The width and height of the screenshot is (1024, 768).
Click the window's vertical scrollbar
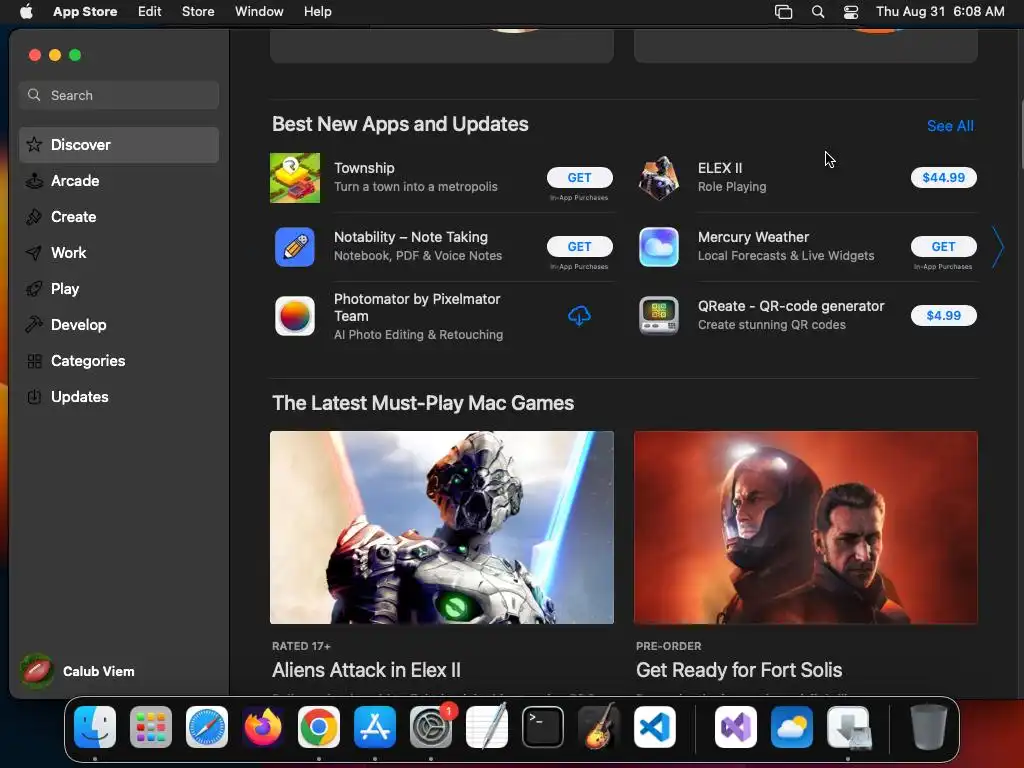pyautogui.click(x=1020, y=134)
